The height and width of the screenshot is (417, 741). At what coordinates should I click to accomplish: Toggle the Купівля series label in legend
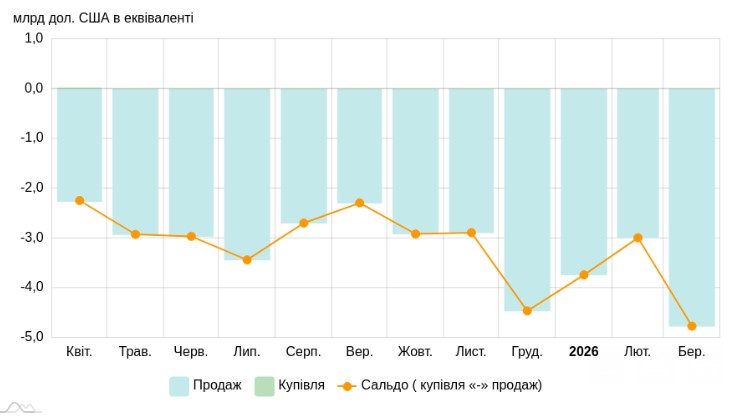[x=301, y=385]
